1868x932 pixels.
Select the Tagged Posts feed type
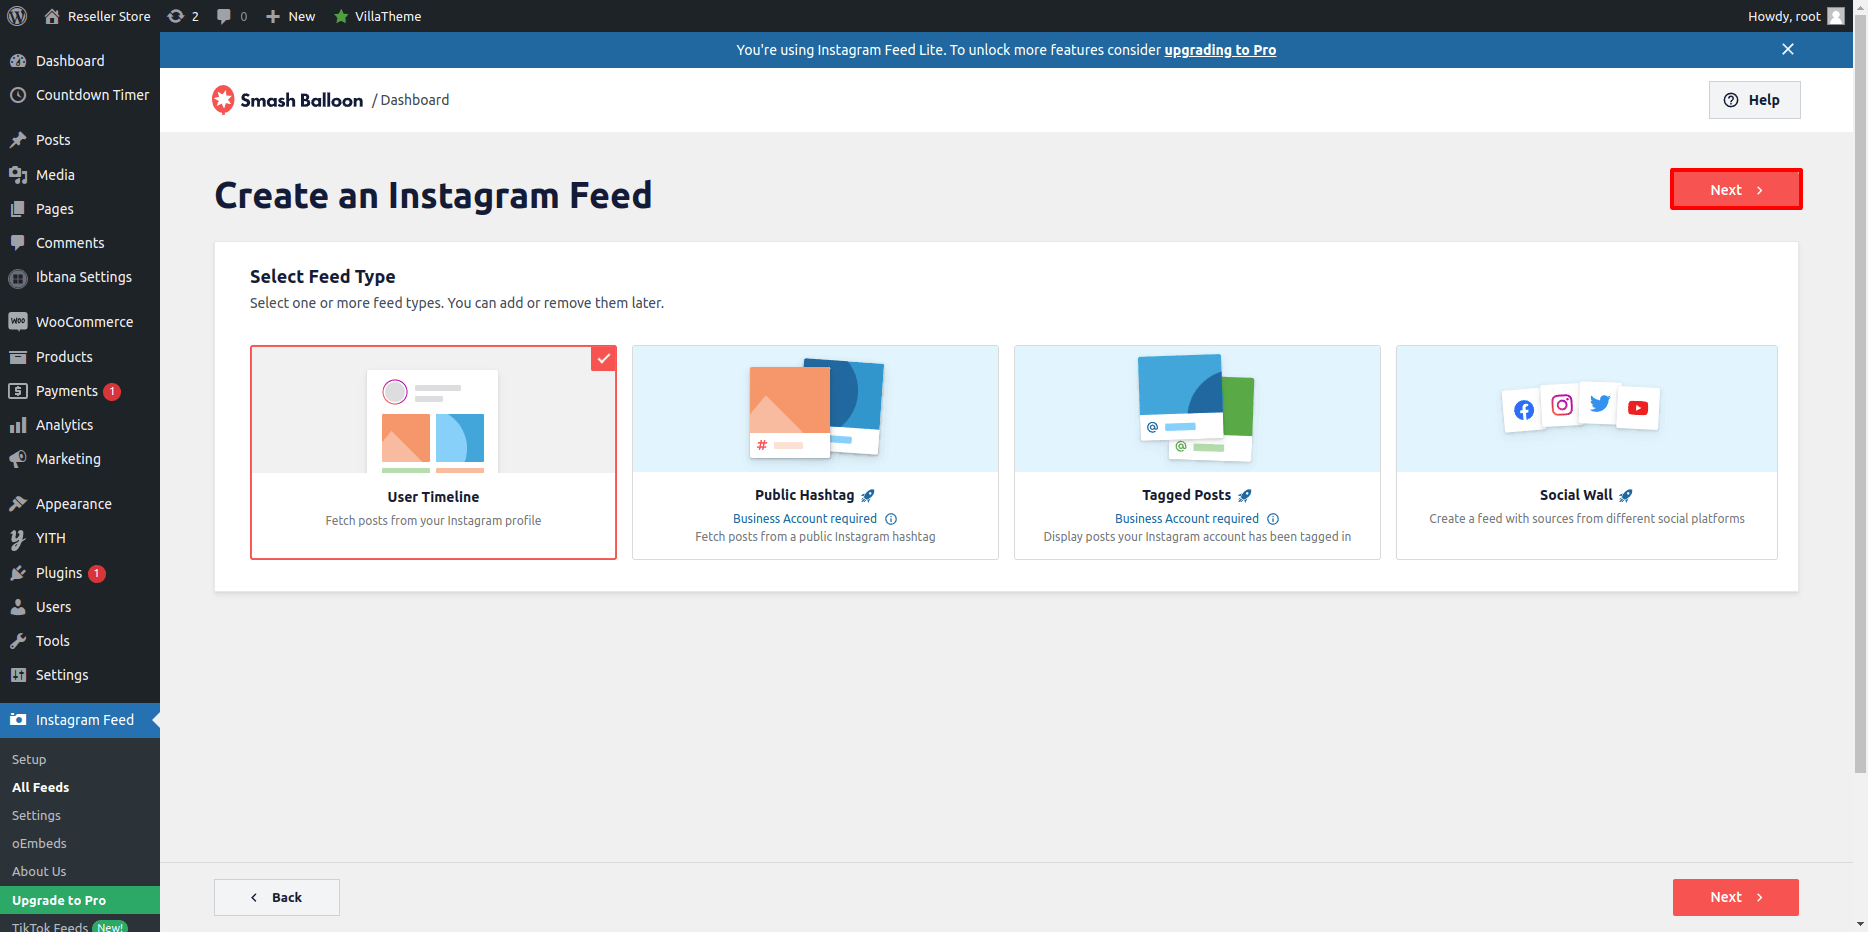coord(1197,452)
